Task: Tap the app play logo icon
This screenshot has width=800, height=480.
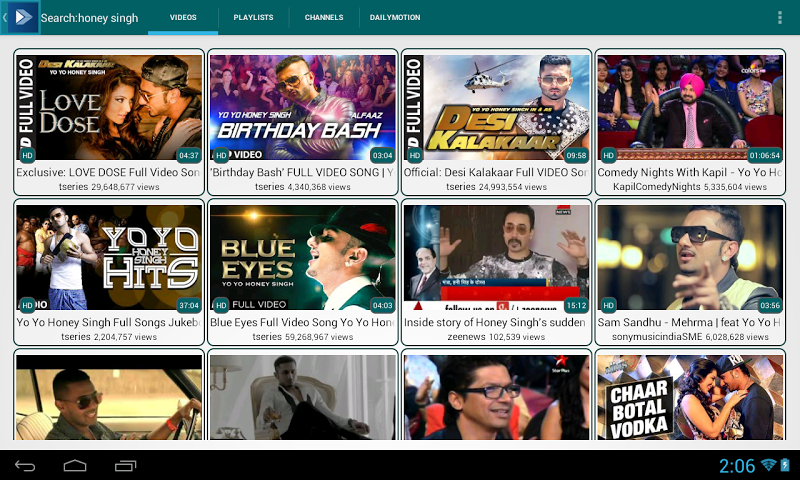Action: pyautogui.click(x=23, y=18)
